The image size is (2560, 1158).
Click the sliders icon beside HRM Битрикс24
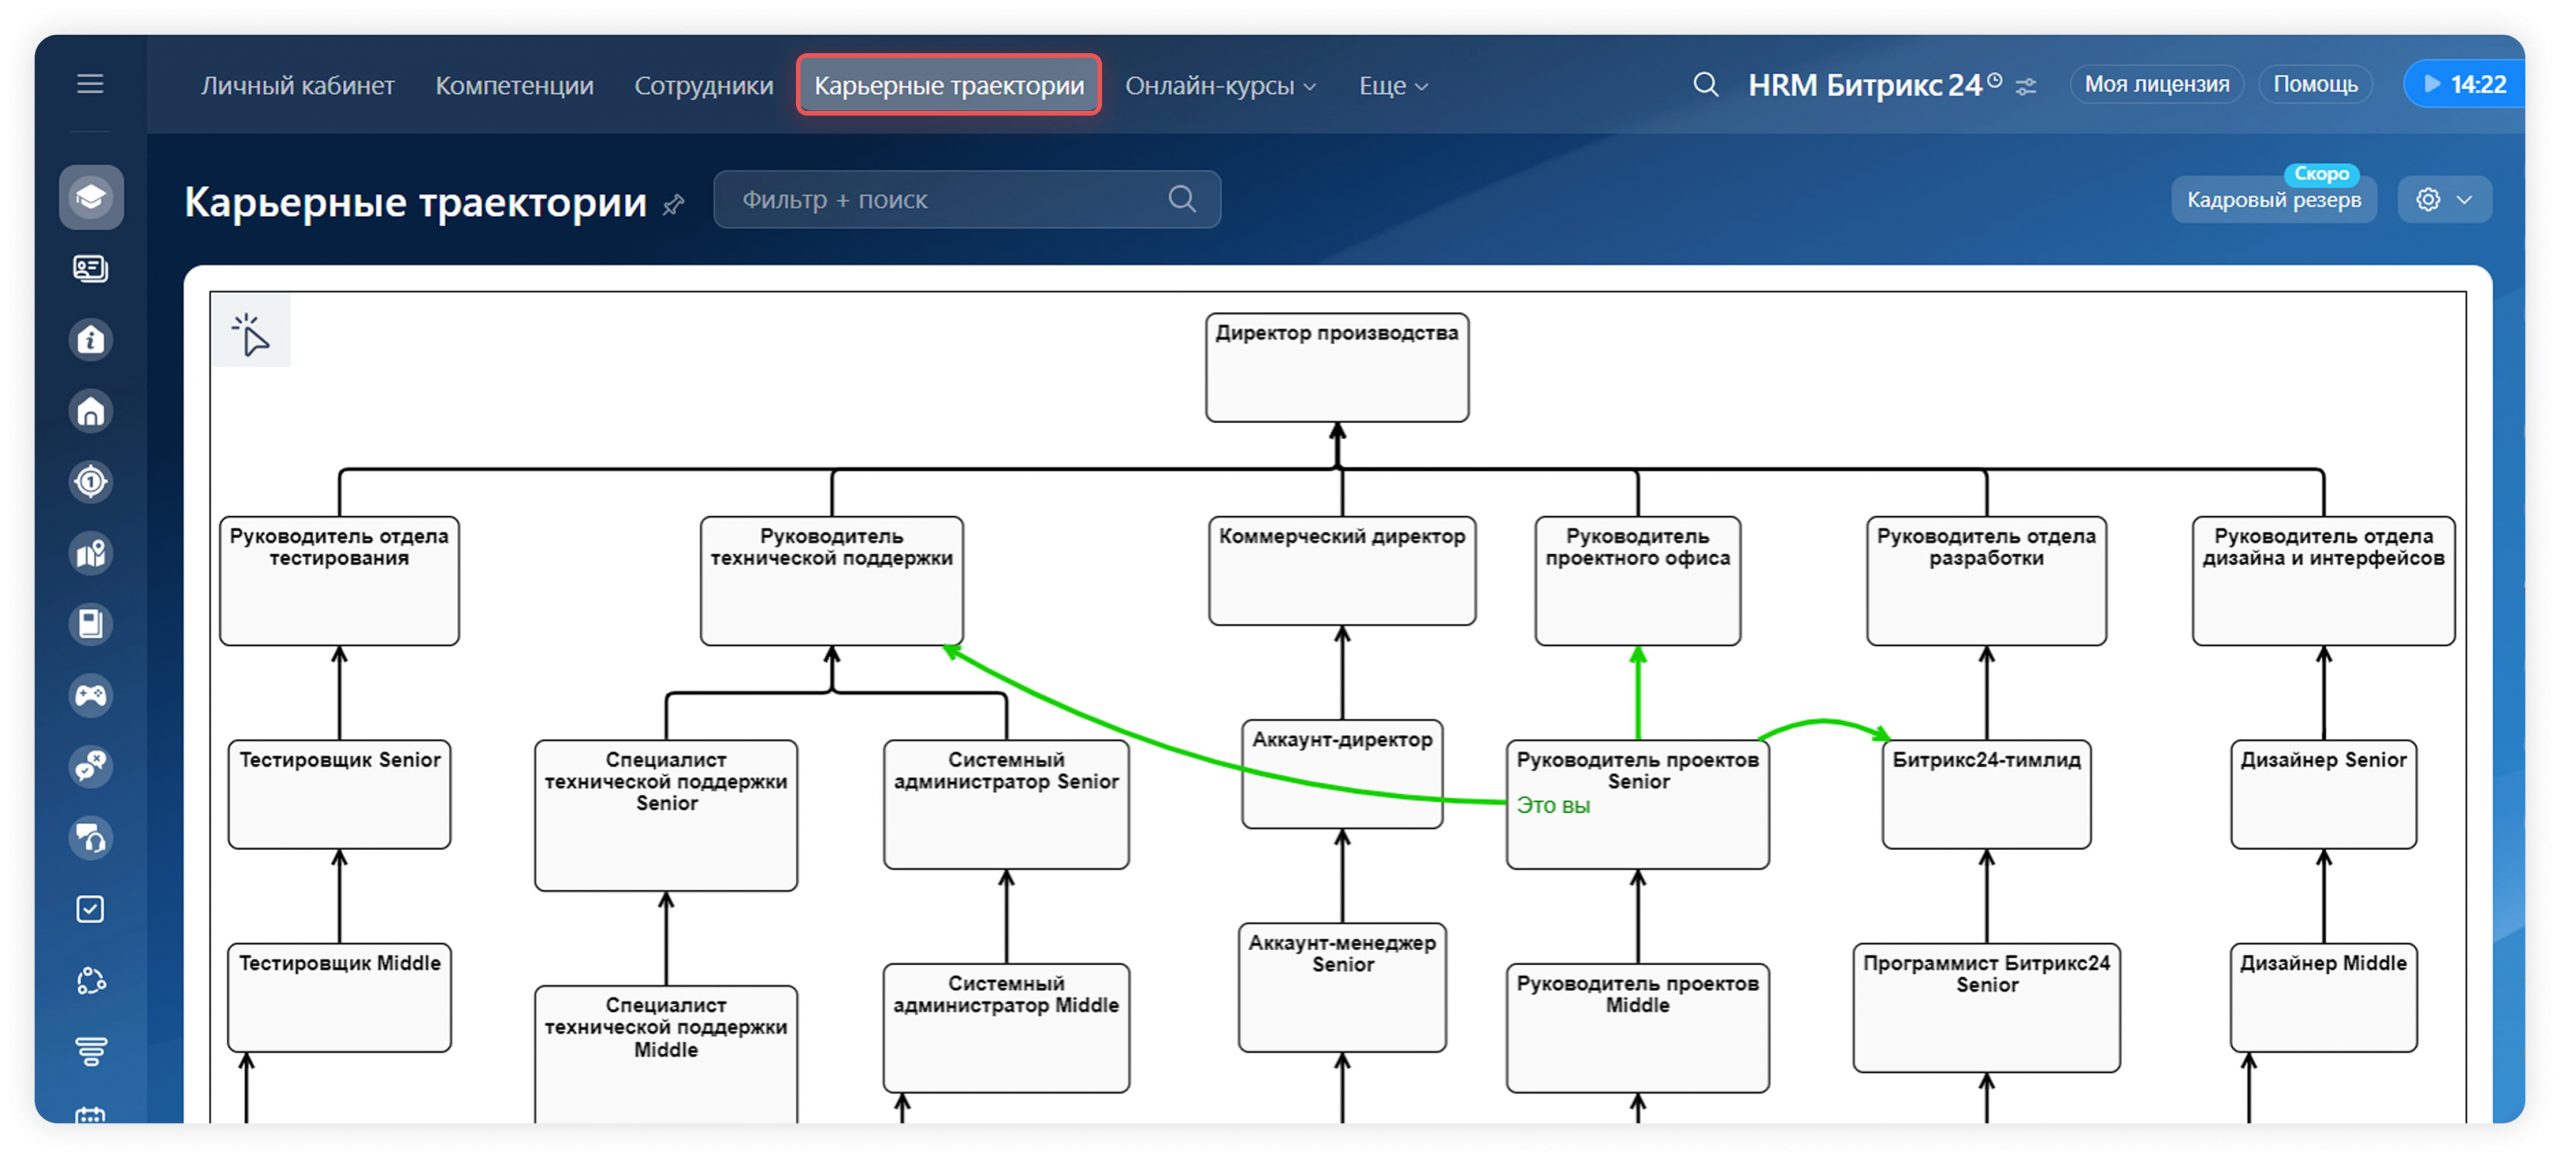[2026, 87]
